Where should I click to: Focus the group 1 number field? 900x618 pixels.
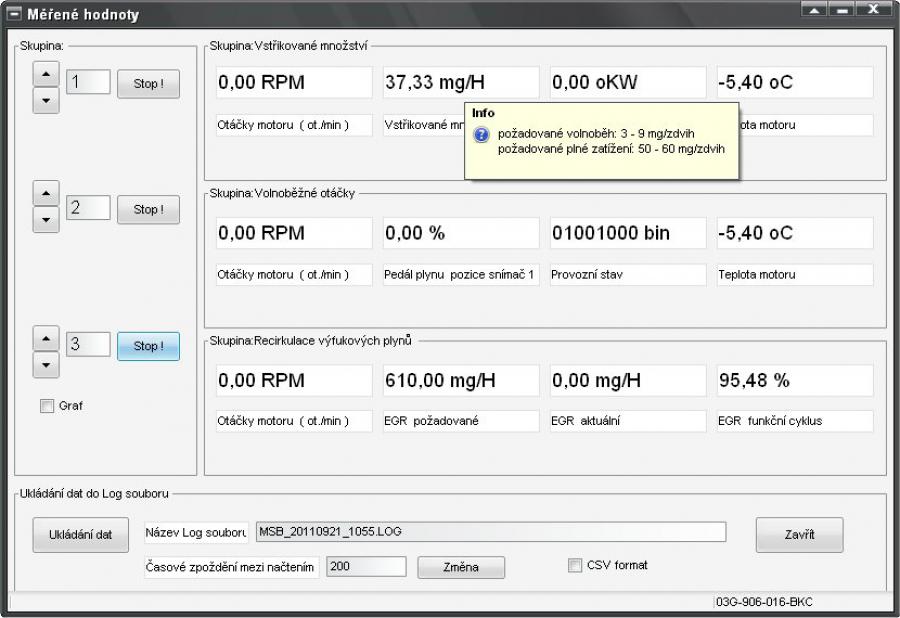coord(88,82)
